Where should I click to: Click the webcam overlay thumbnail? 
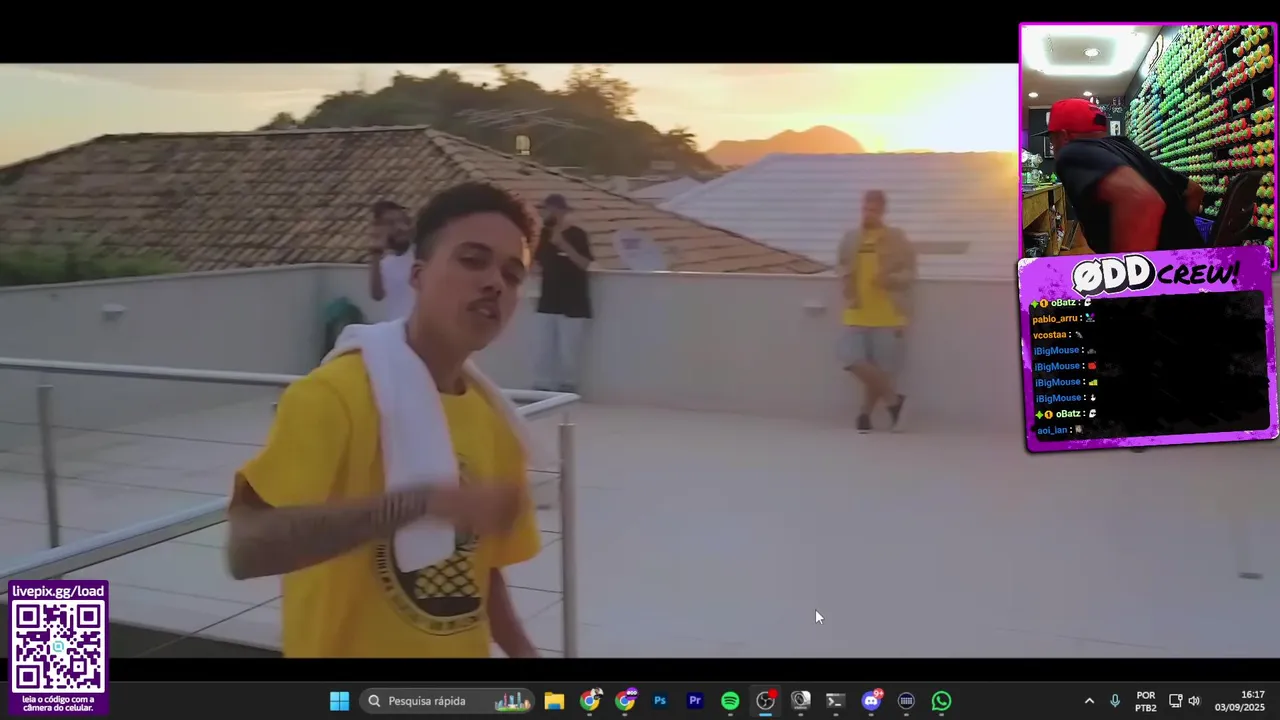coord(1148,140)
